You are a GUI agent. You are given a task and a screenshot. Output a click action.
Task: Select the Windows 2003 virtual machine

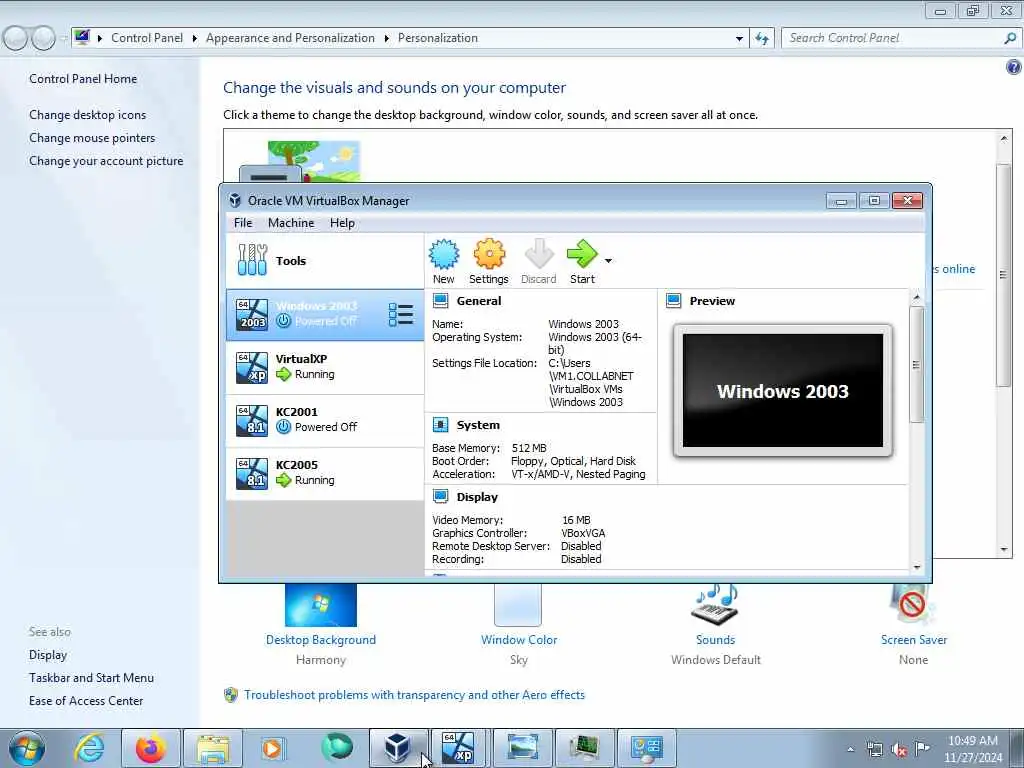point(325,314)
